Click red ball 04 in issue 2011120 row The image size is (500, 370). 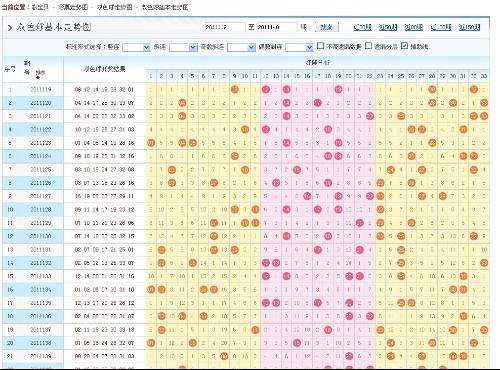pyautogui.click(x=182, y=103)
